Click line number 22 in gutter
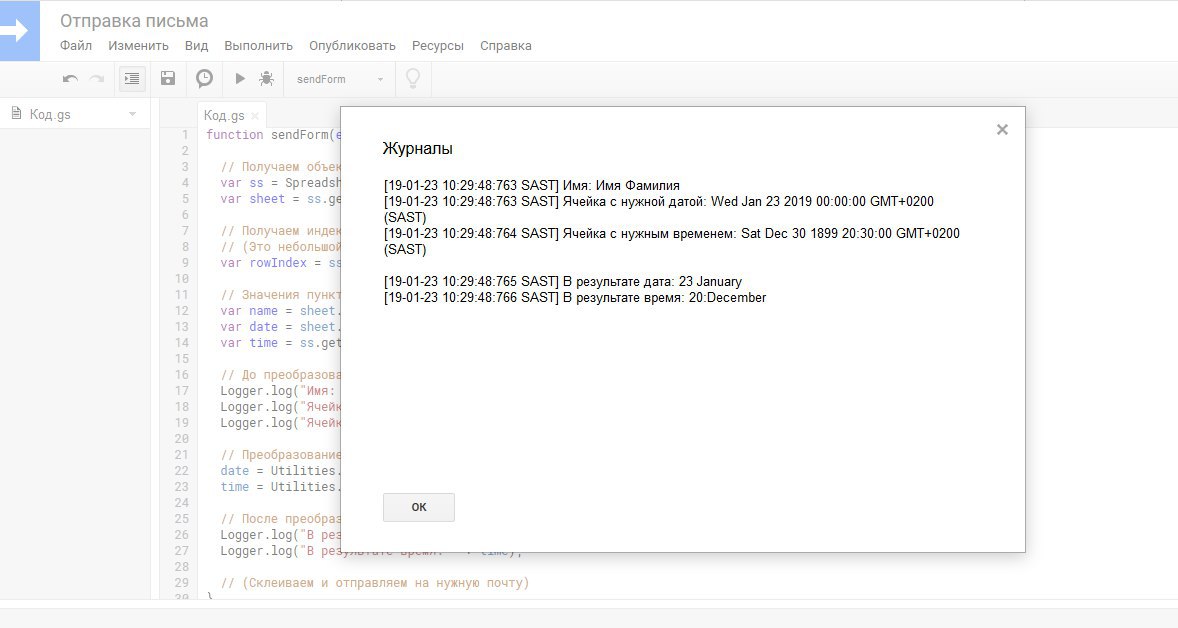The width and height of the screenshot is (1178, 628). (x=181, y=471)
